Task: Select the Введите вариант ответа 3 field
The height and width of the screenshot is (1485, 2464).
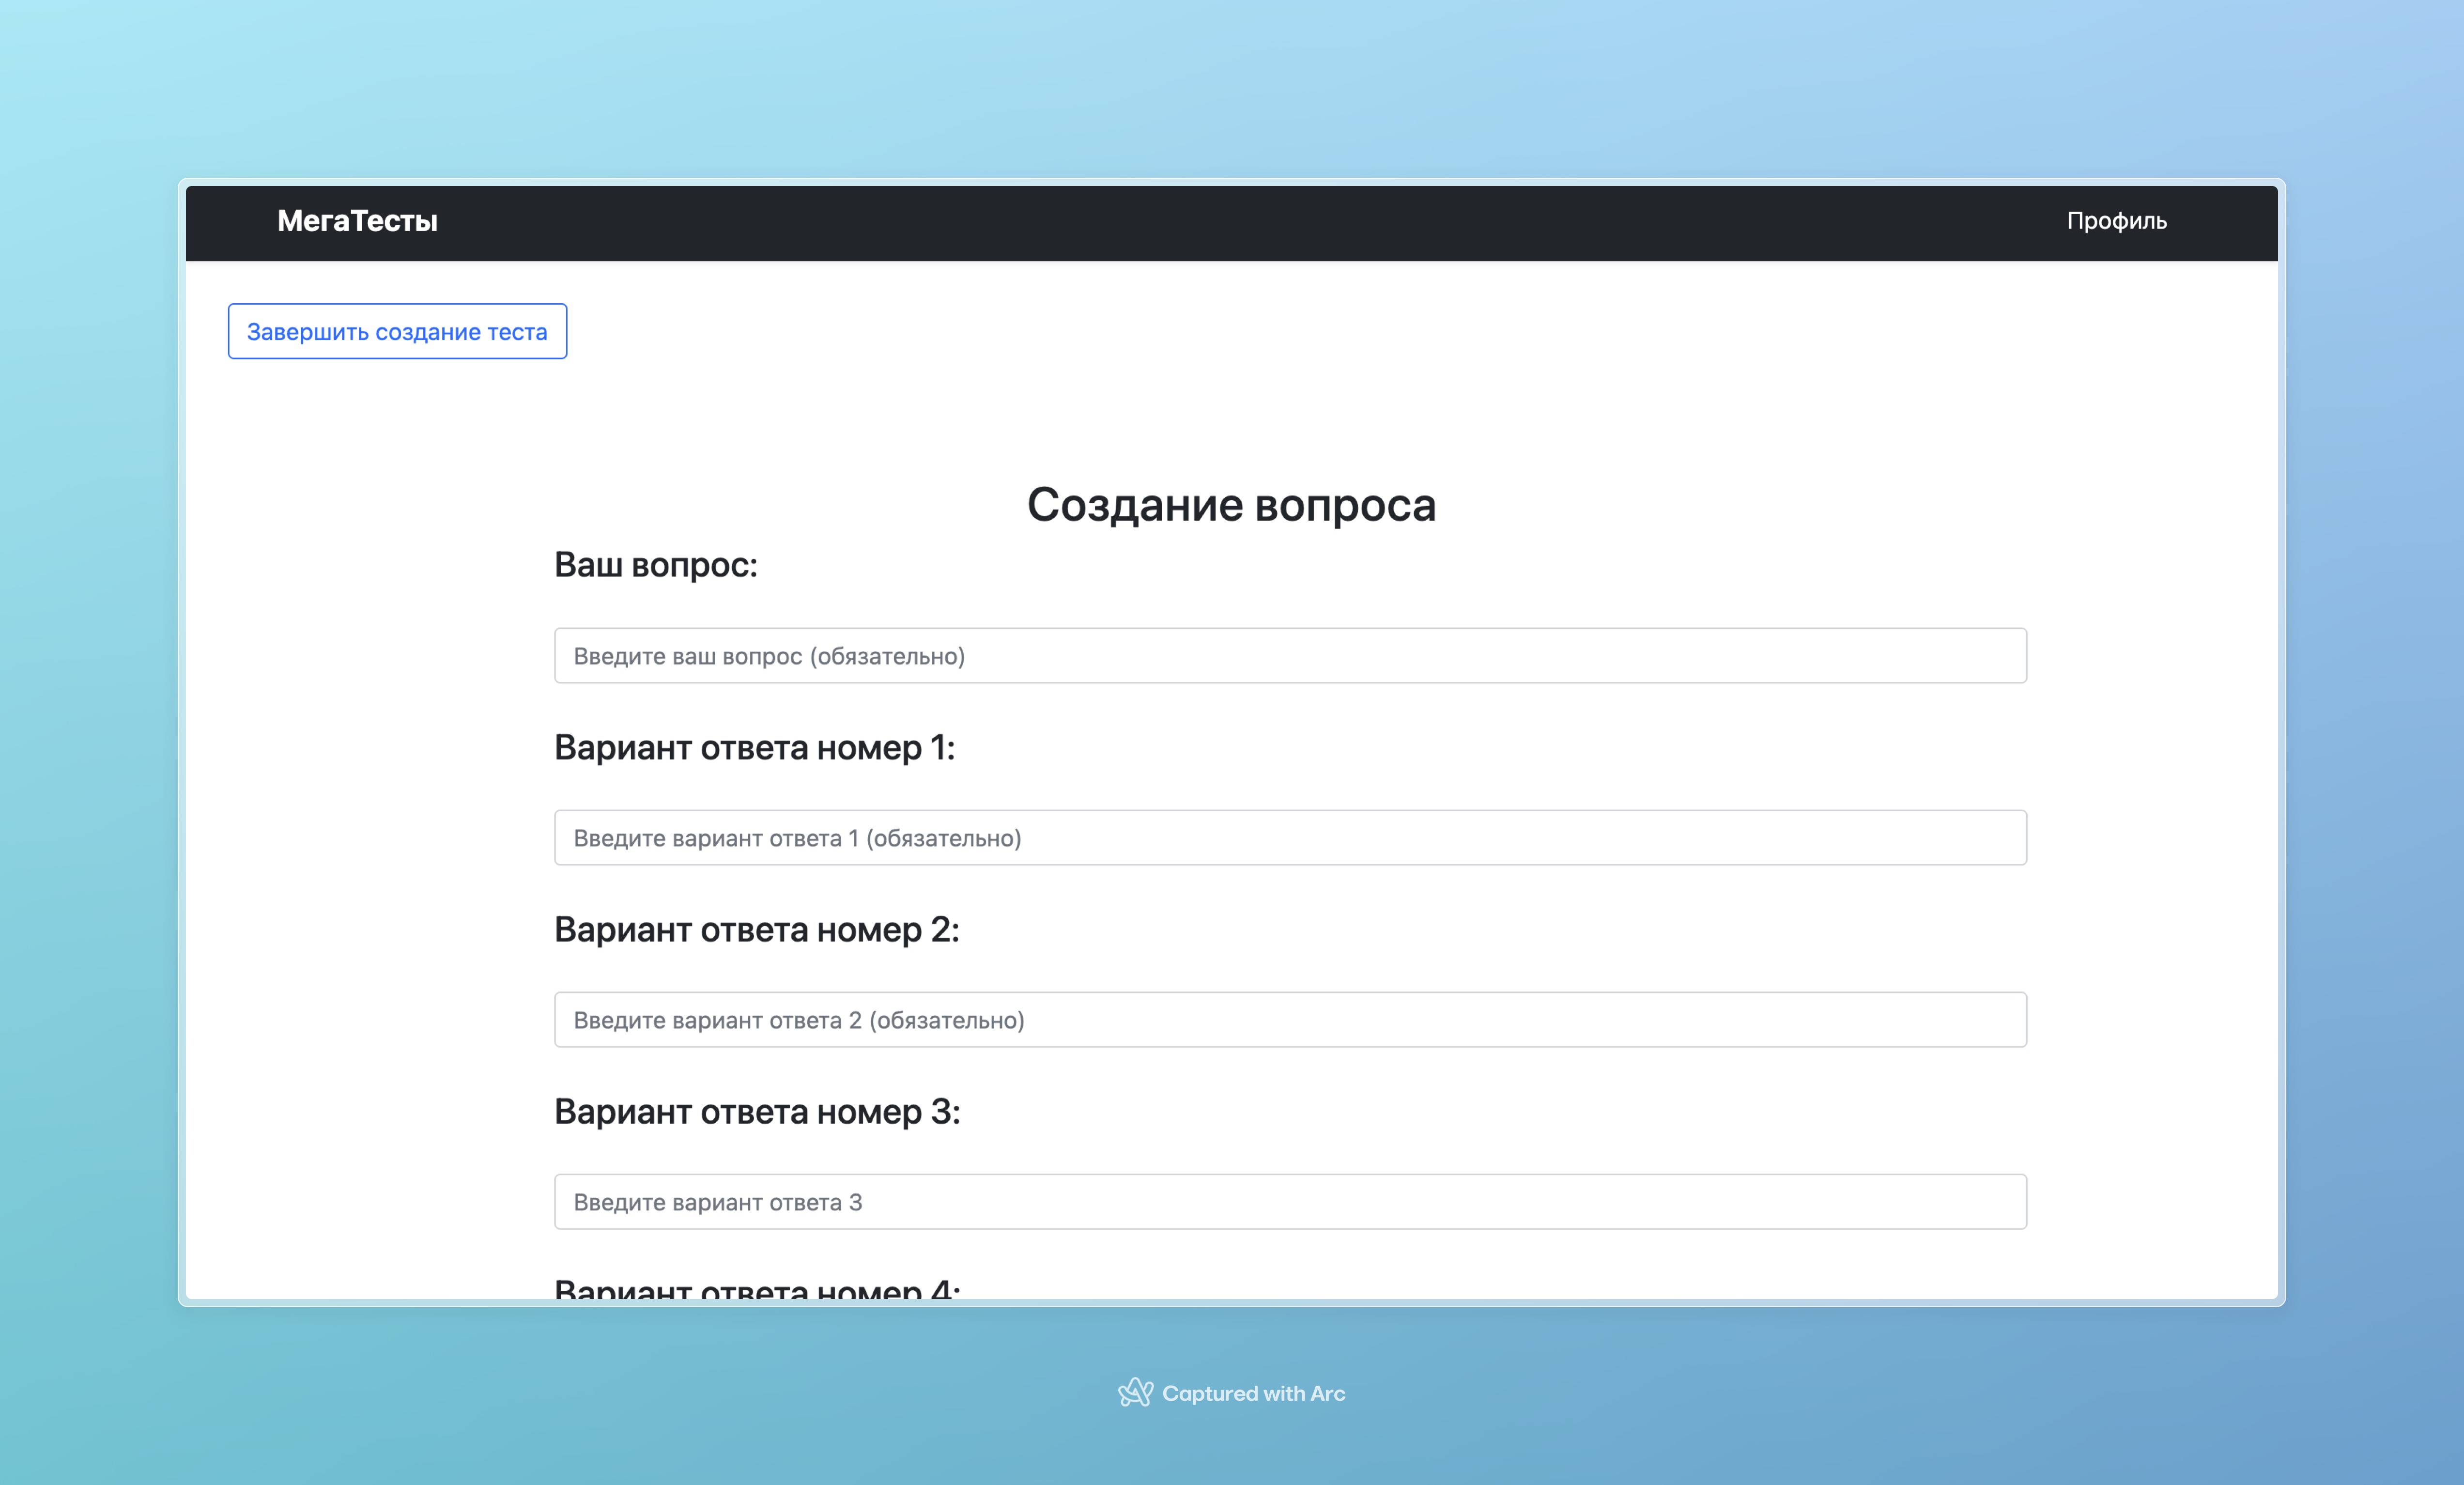Action: pyautogui.click(x=1290, y=1202)
